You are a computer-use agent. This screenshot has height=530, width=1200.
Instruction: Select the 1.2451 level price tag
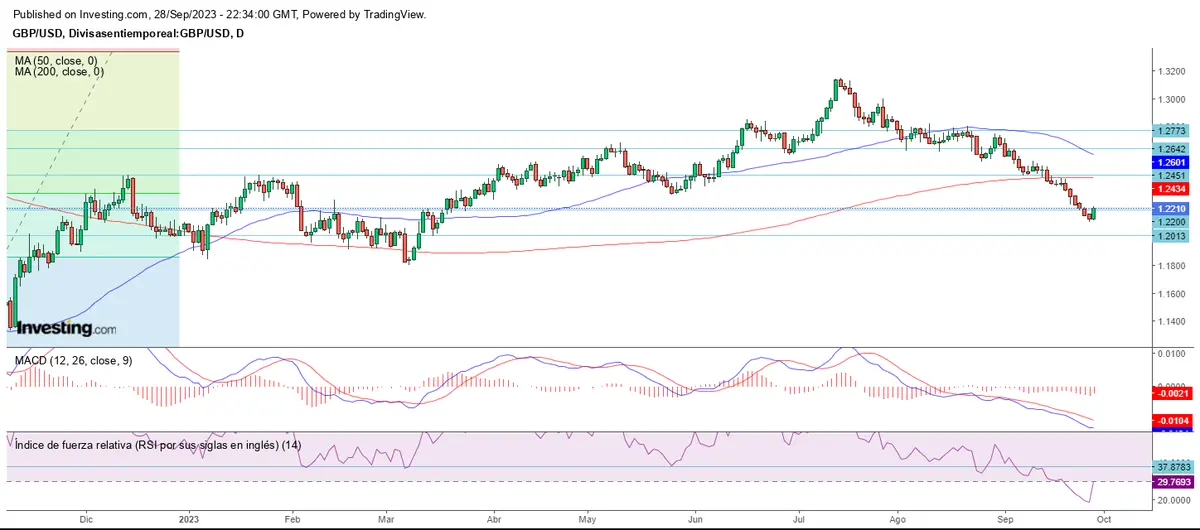1170,176
